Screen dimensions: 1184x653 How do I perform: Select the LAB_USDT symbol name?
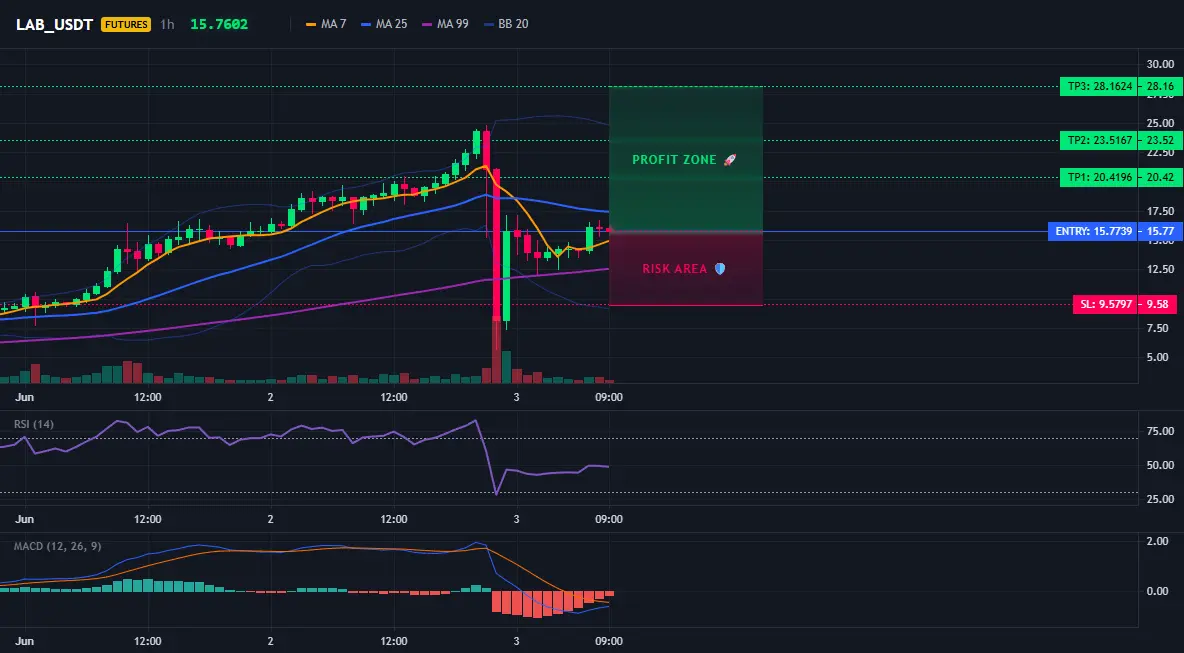pyautogui.click(x=54, y=24)
